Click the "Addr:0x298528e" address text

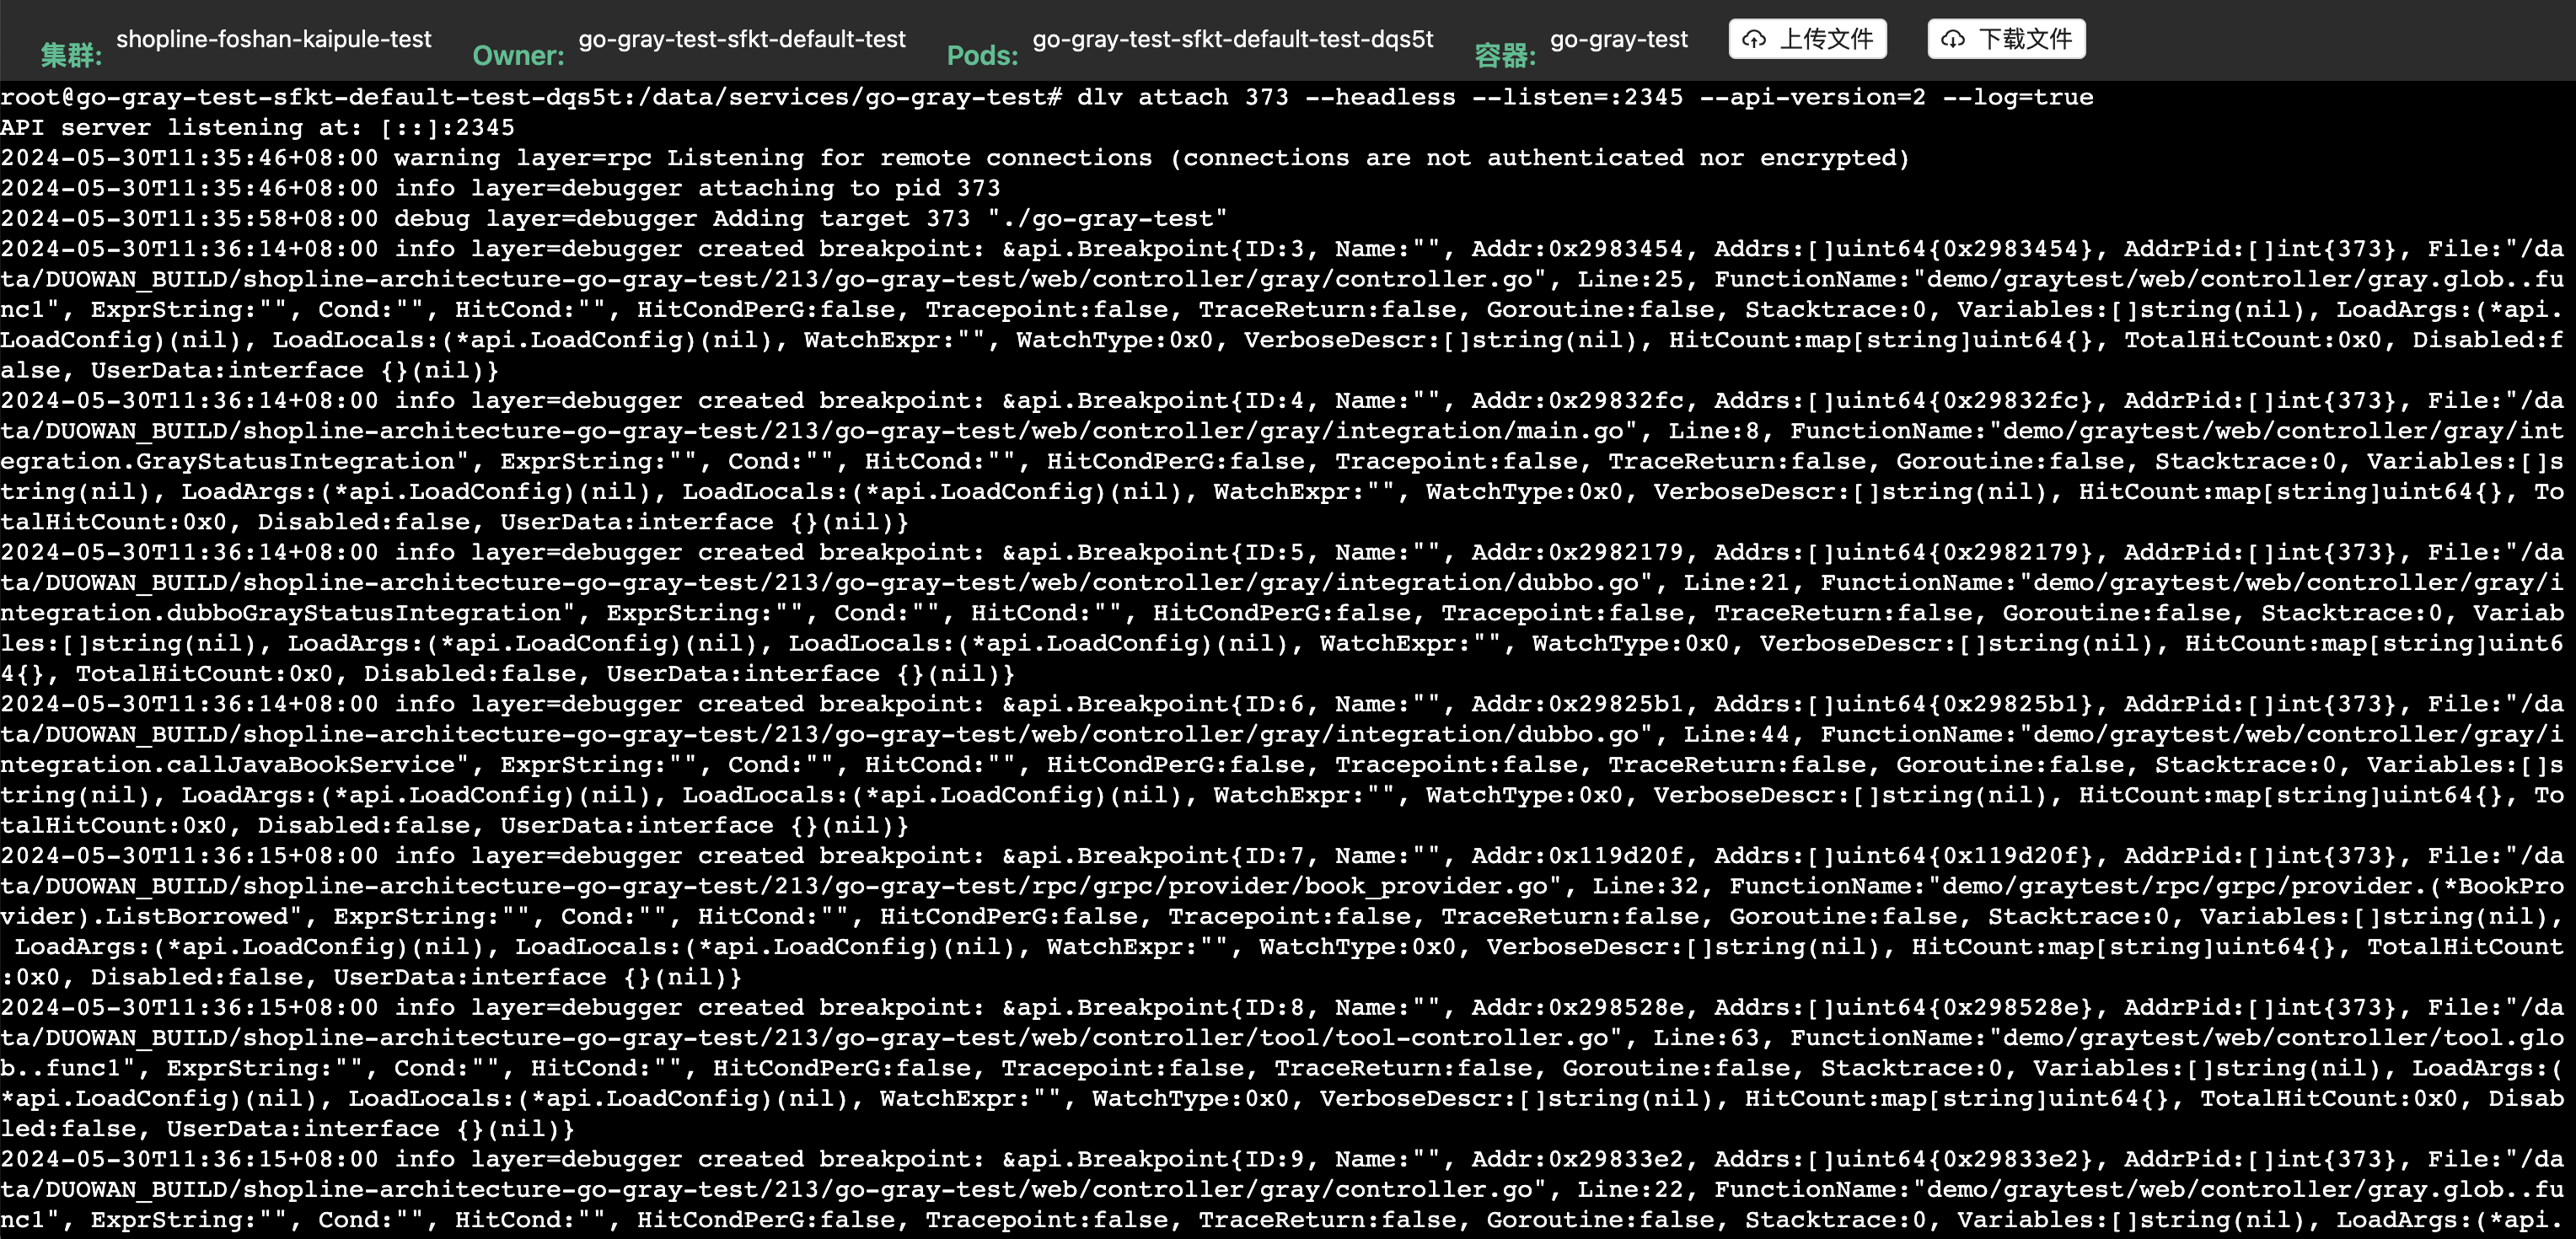coord(1578,1007)
